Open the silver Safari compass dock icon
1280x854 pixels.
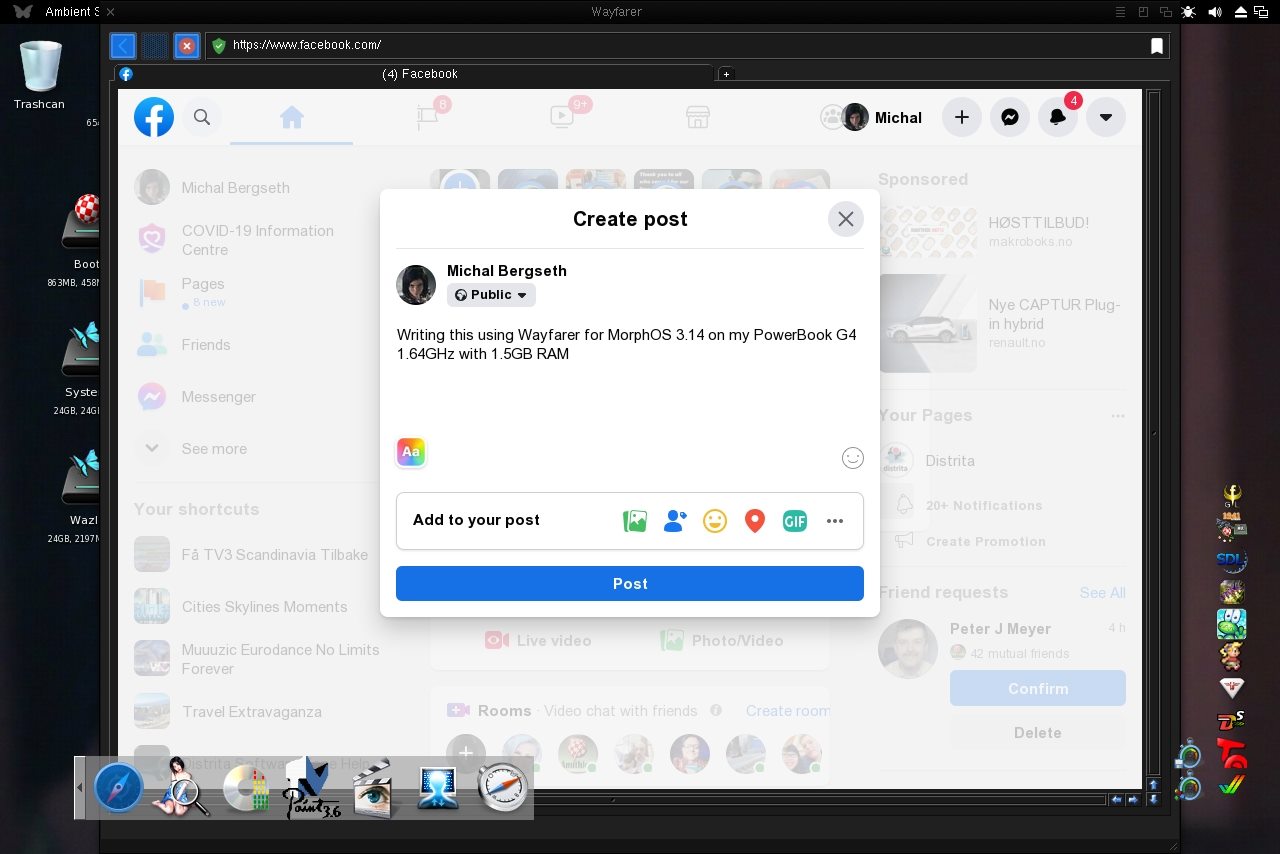(x=502, y=788)
